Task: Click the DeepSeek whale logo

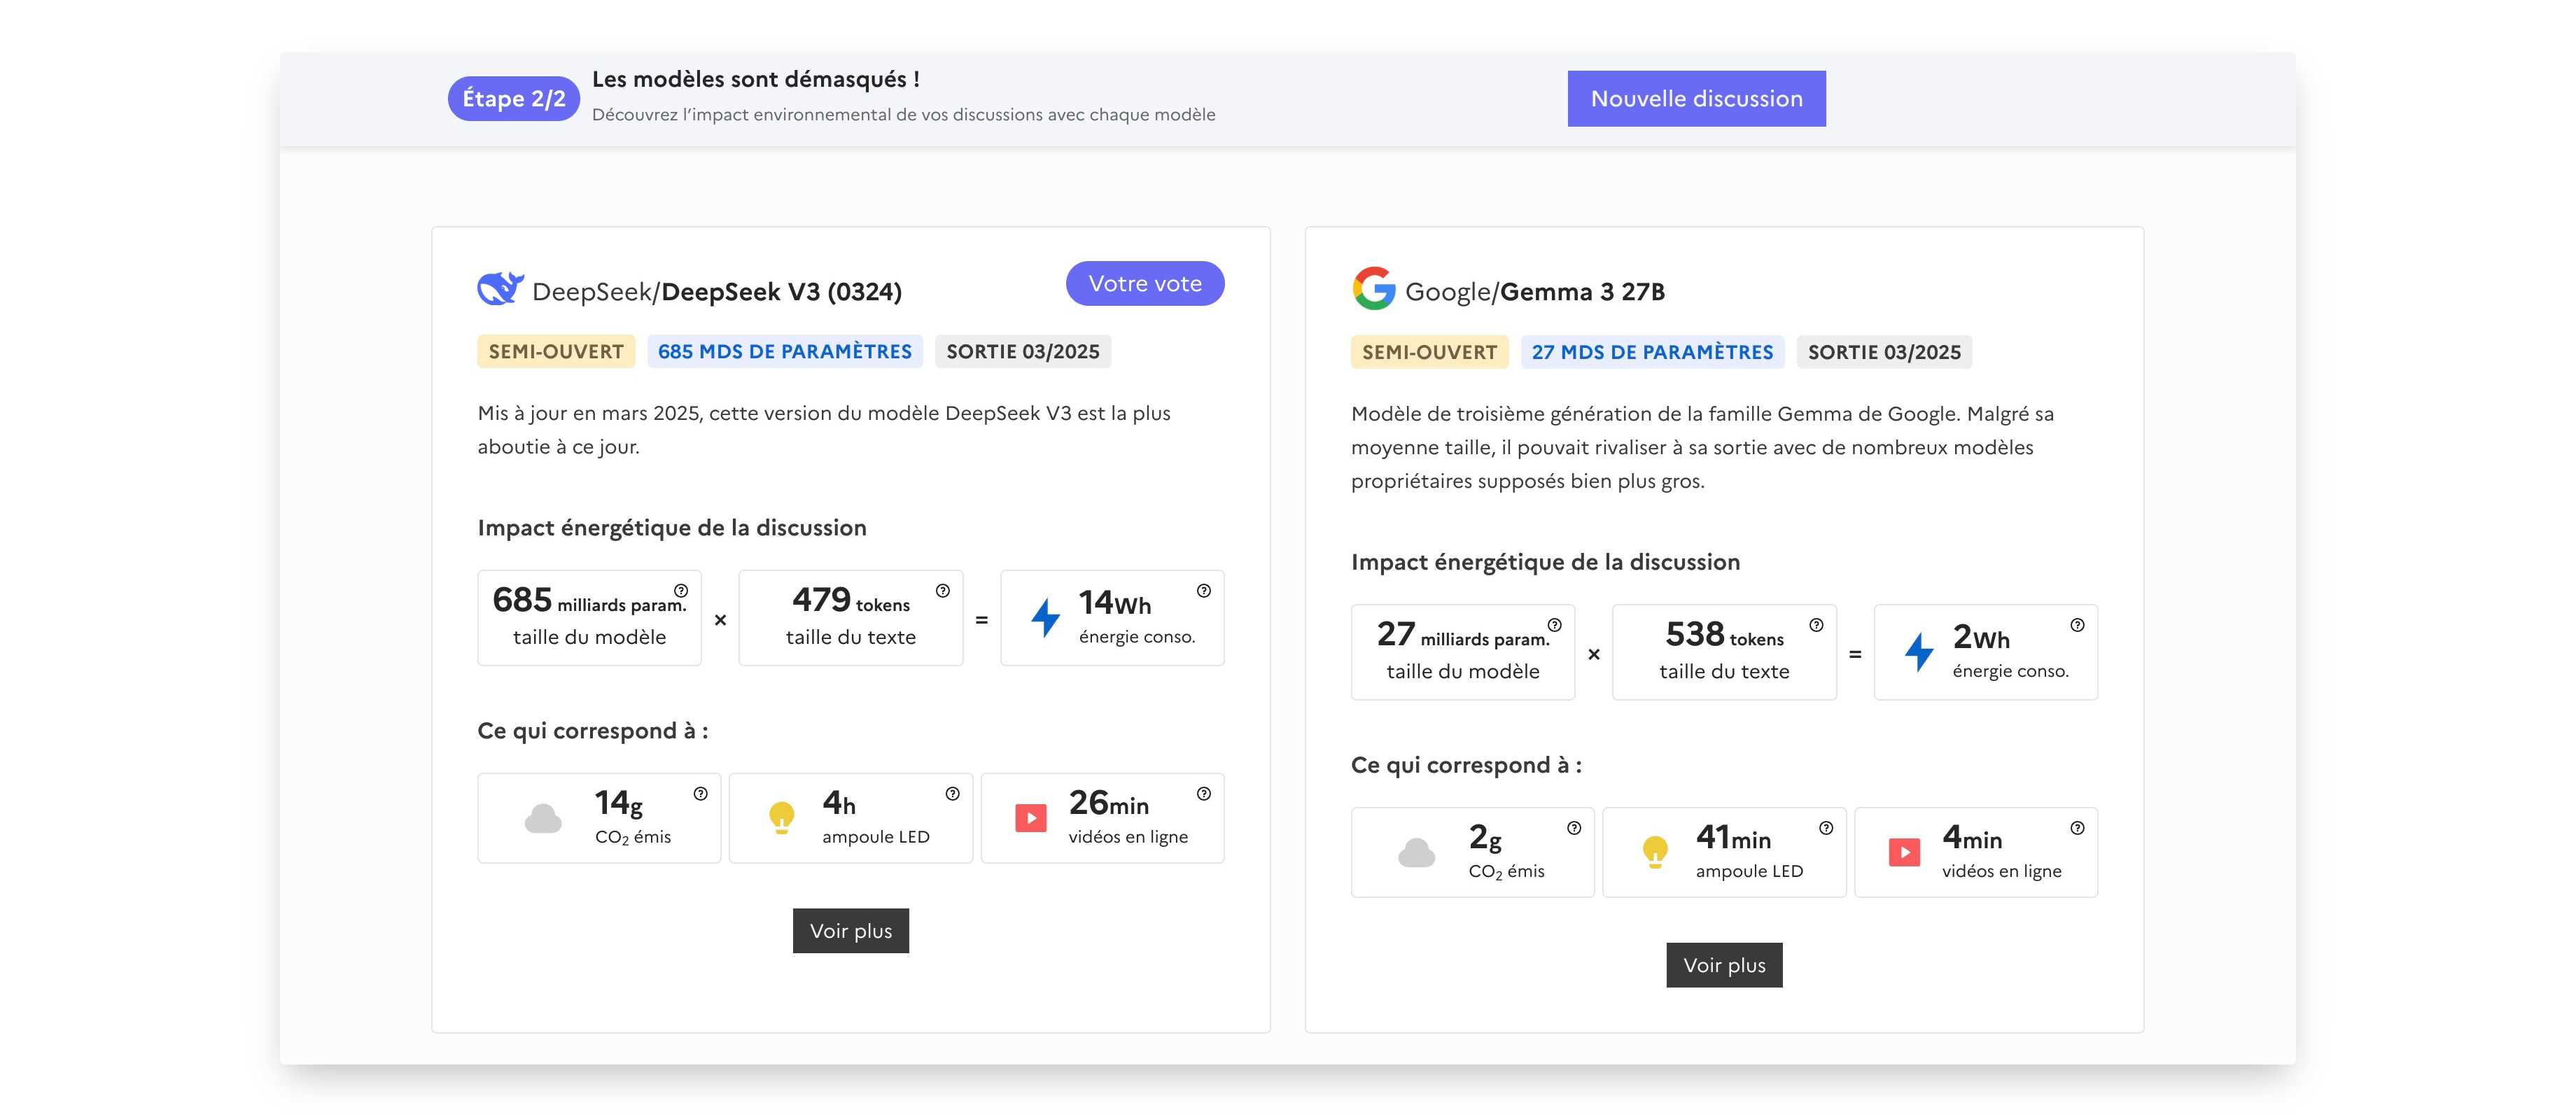Action: point(500,288)
